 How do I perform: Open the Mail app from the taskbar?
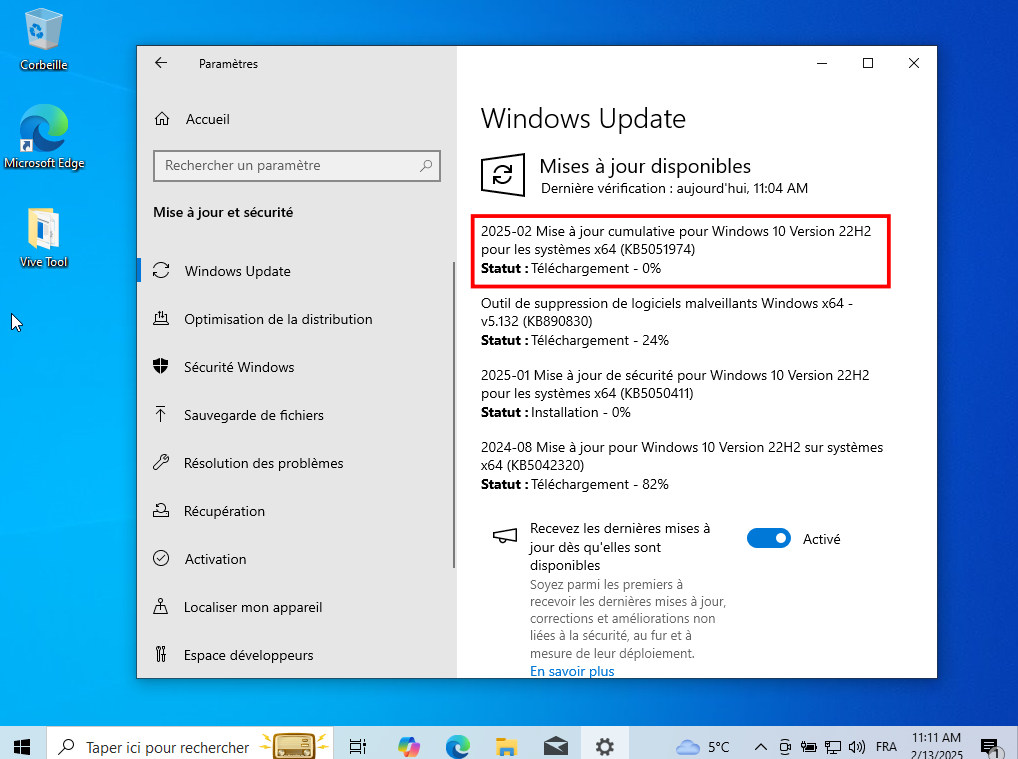tap(556, 747)
